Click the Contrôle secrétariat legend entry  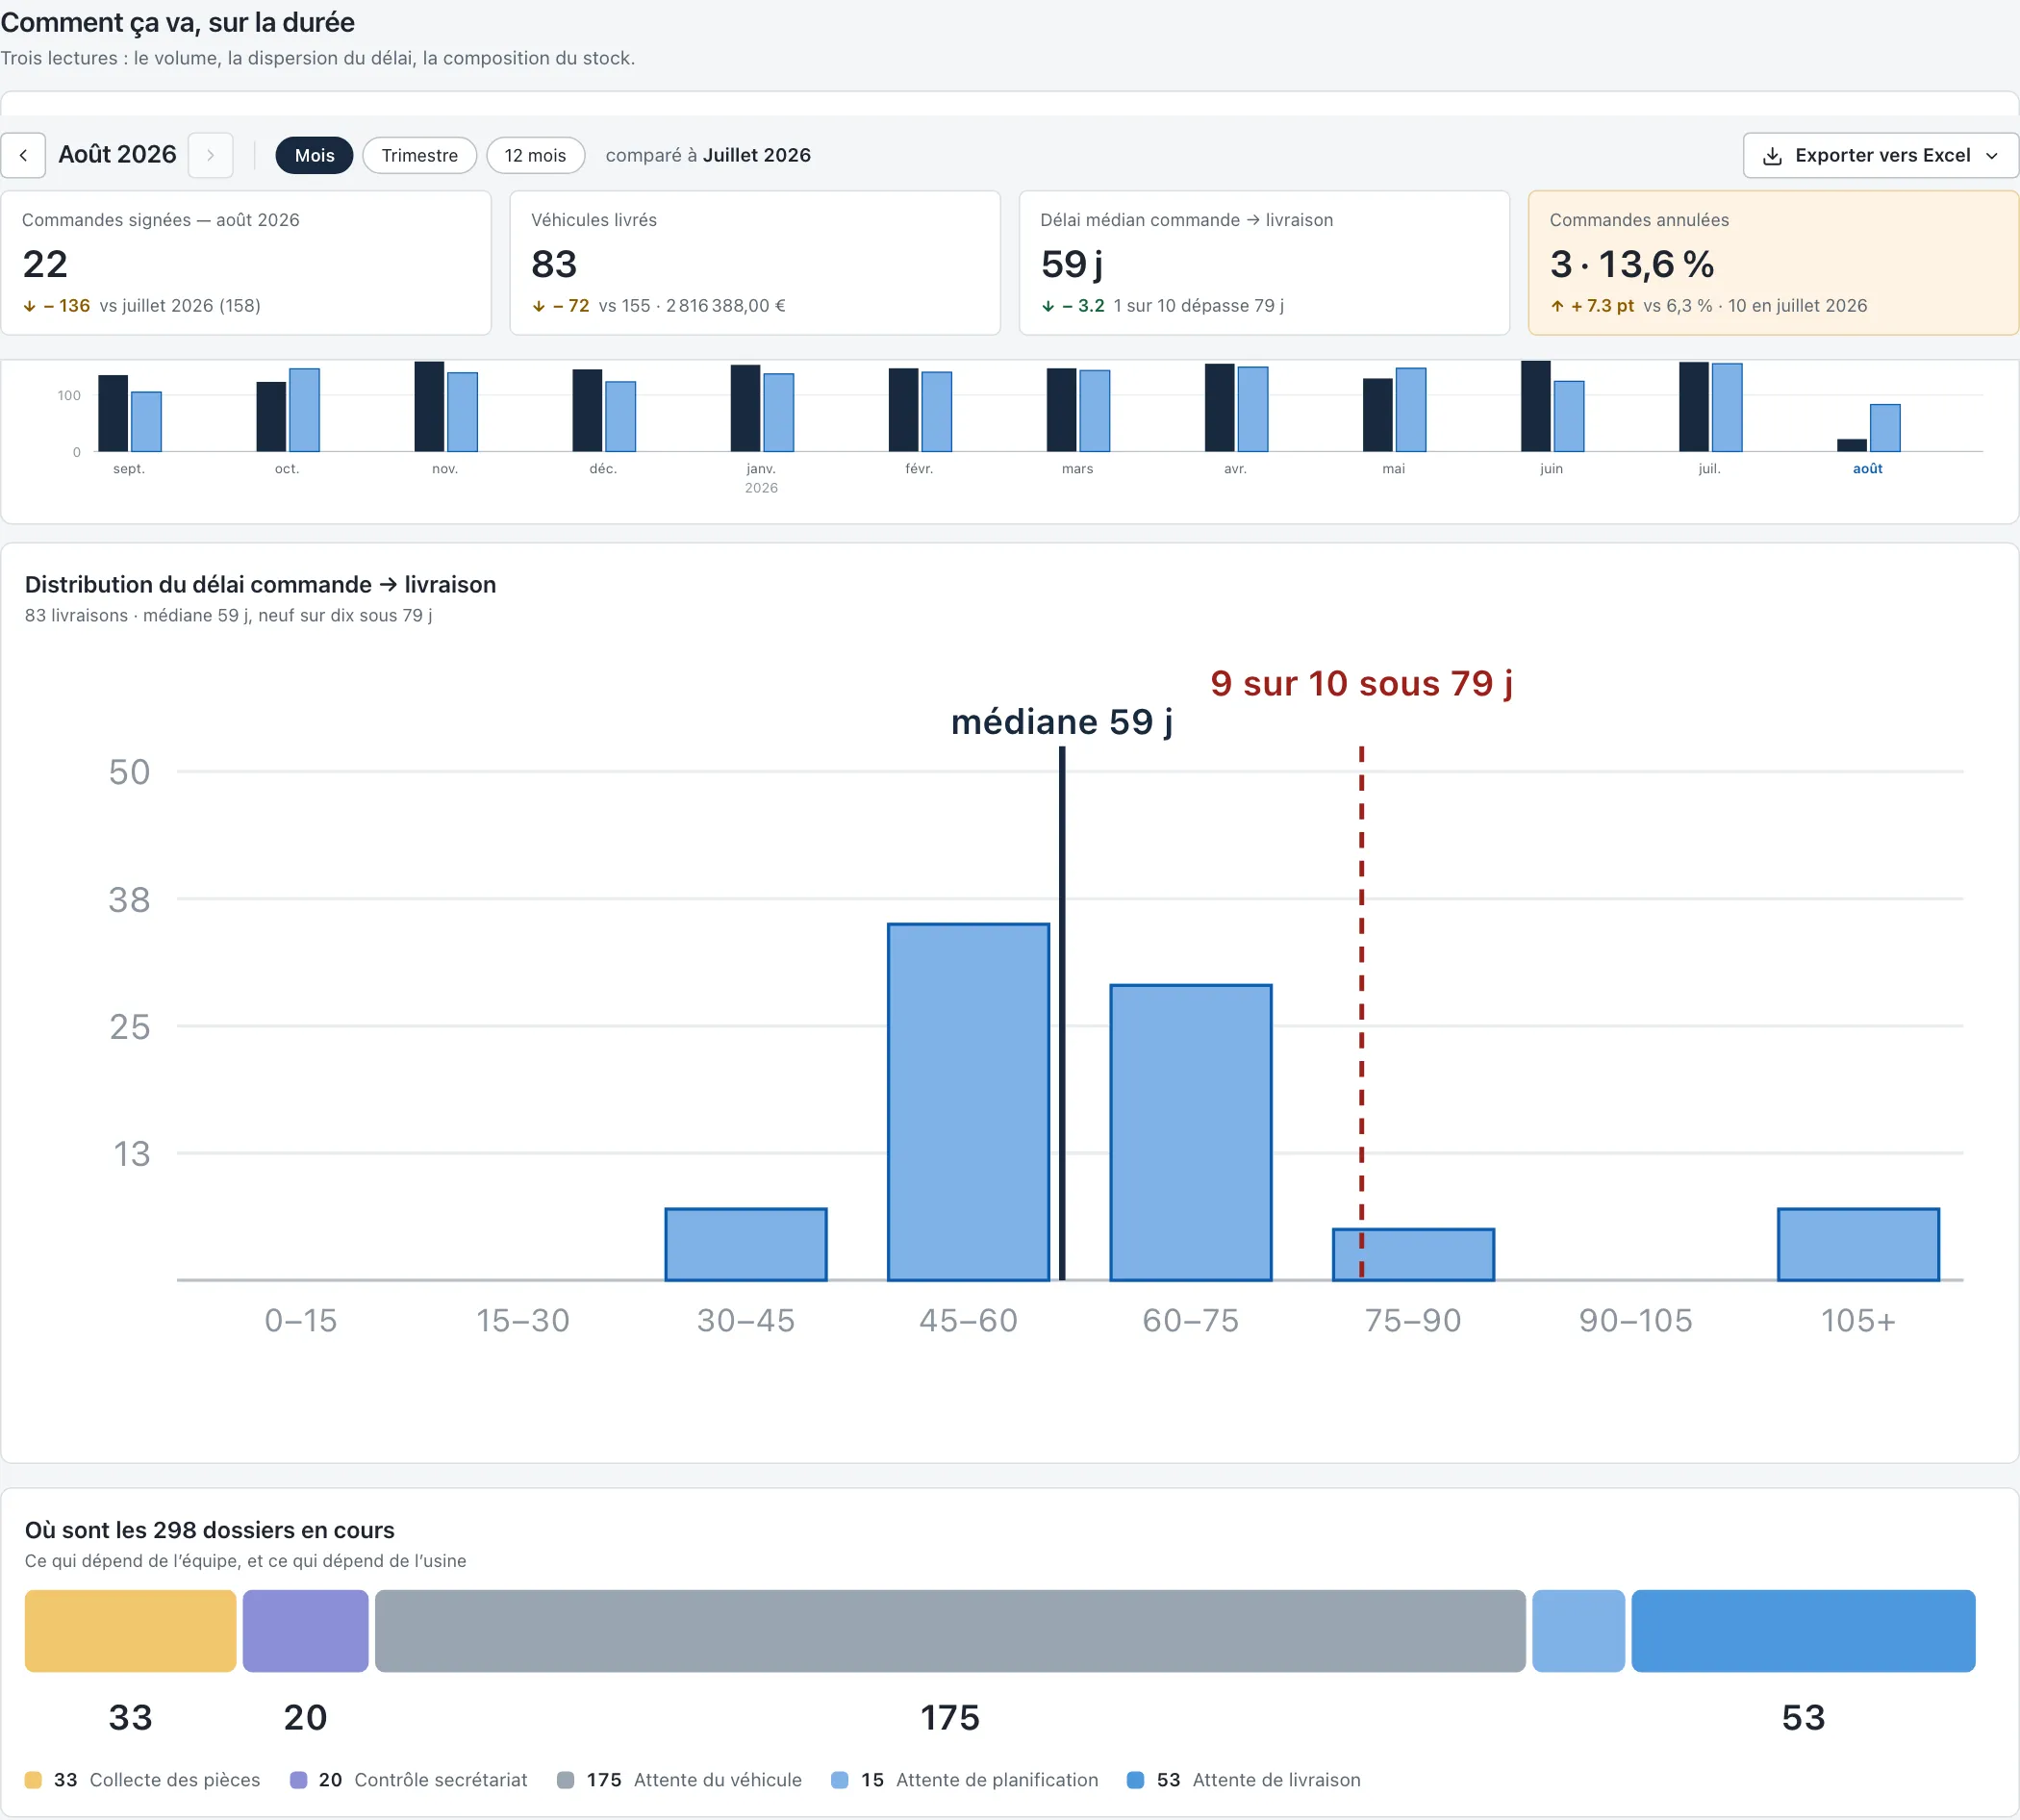pos(409,1780)
